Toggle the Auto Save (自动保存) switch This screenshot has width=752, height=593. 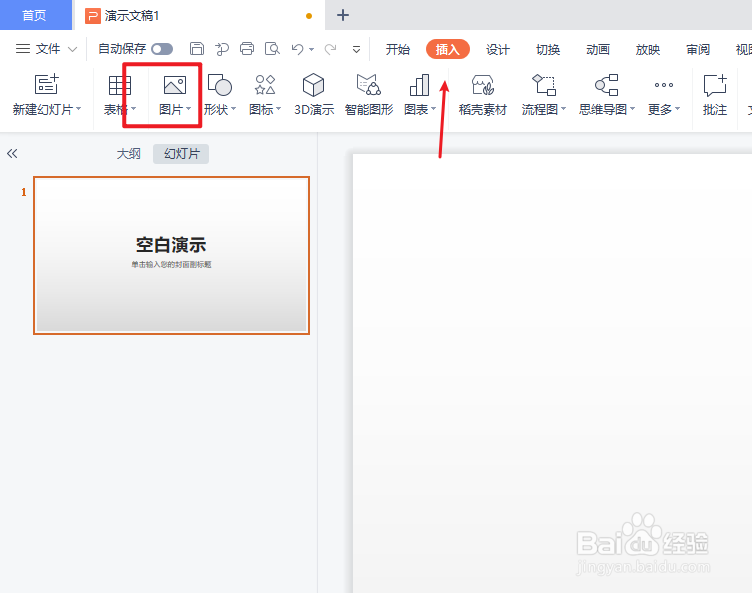[x=162, y=49]
